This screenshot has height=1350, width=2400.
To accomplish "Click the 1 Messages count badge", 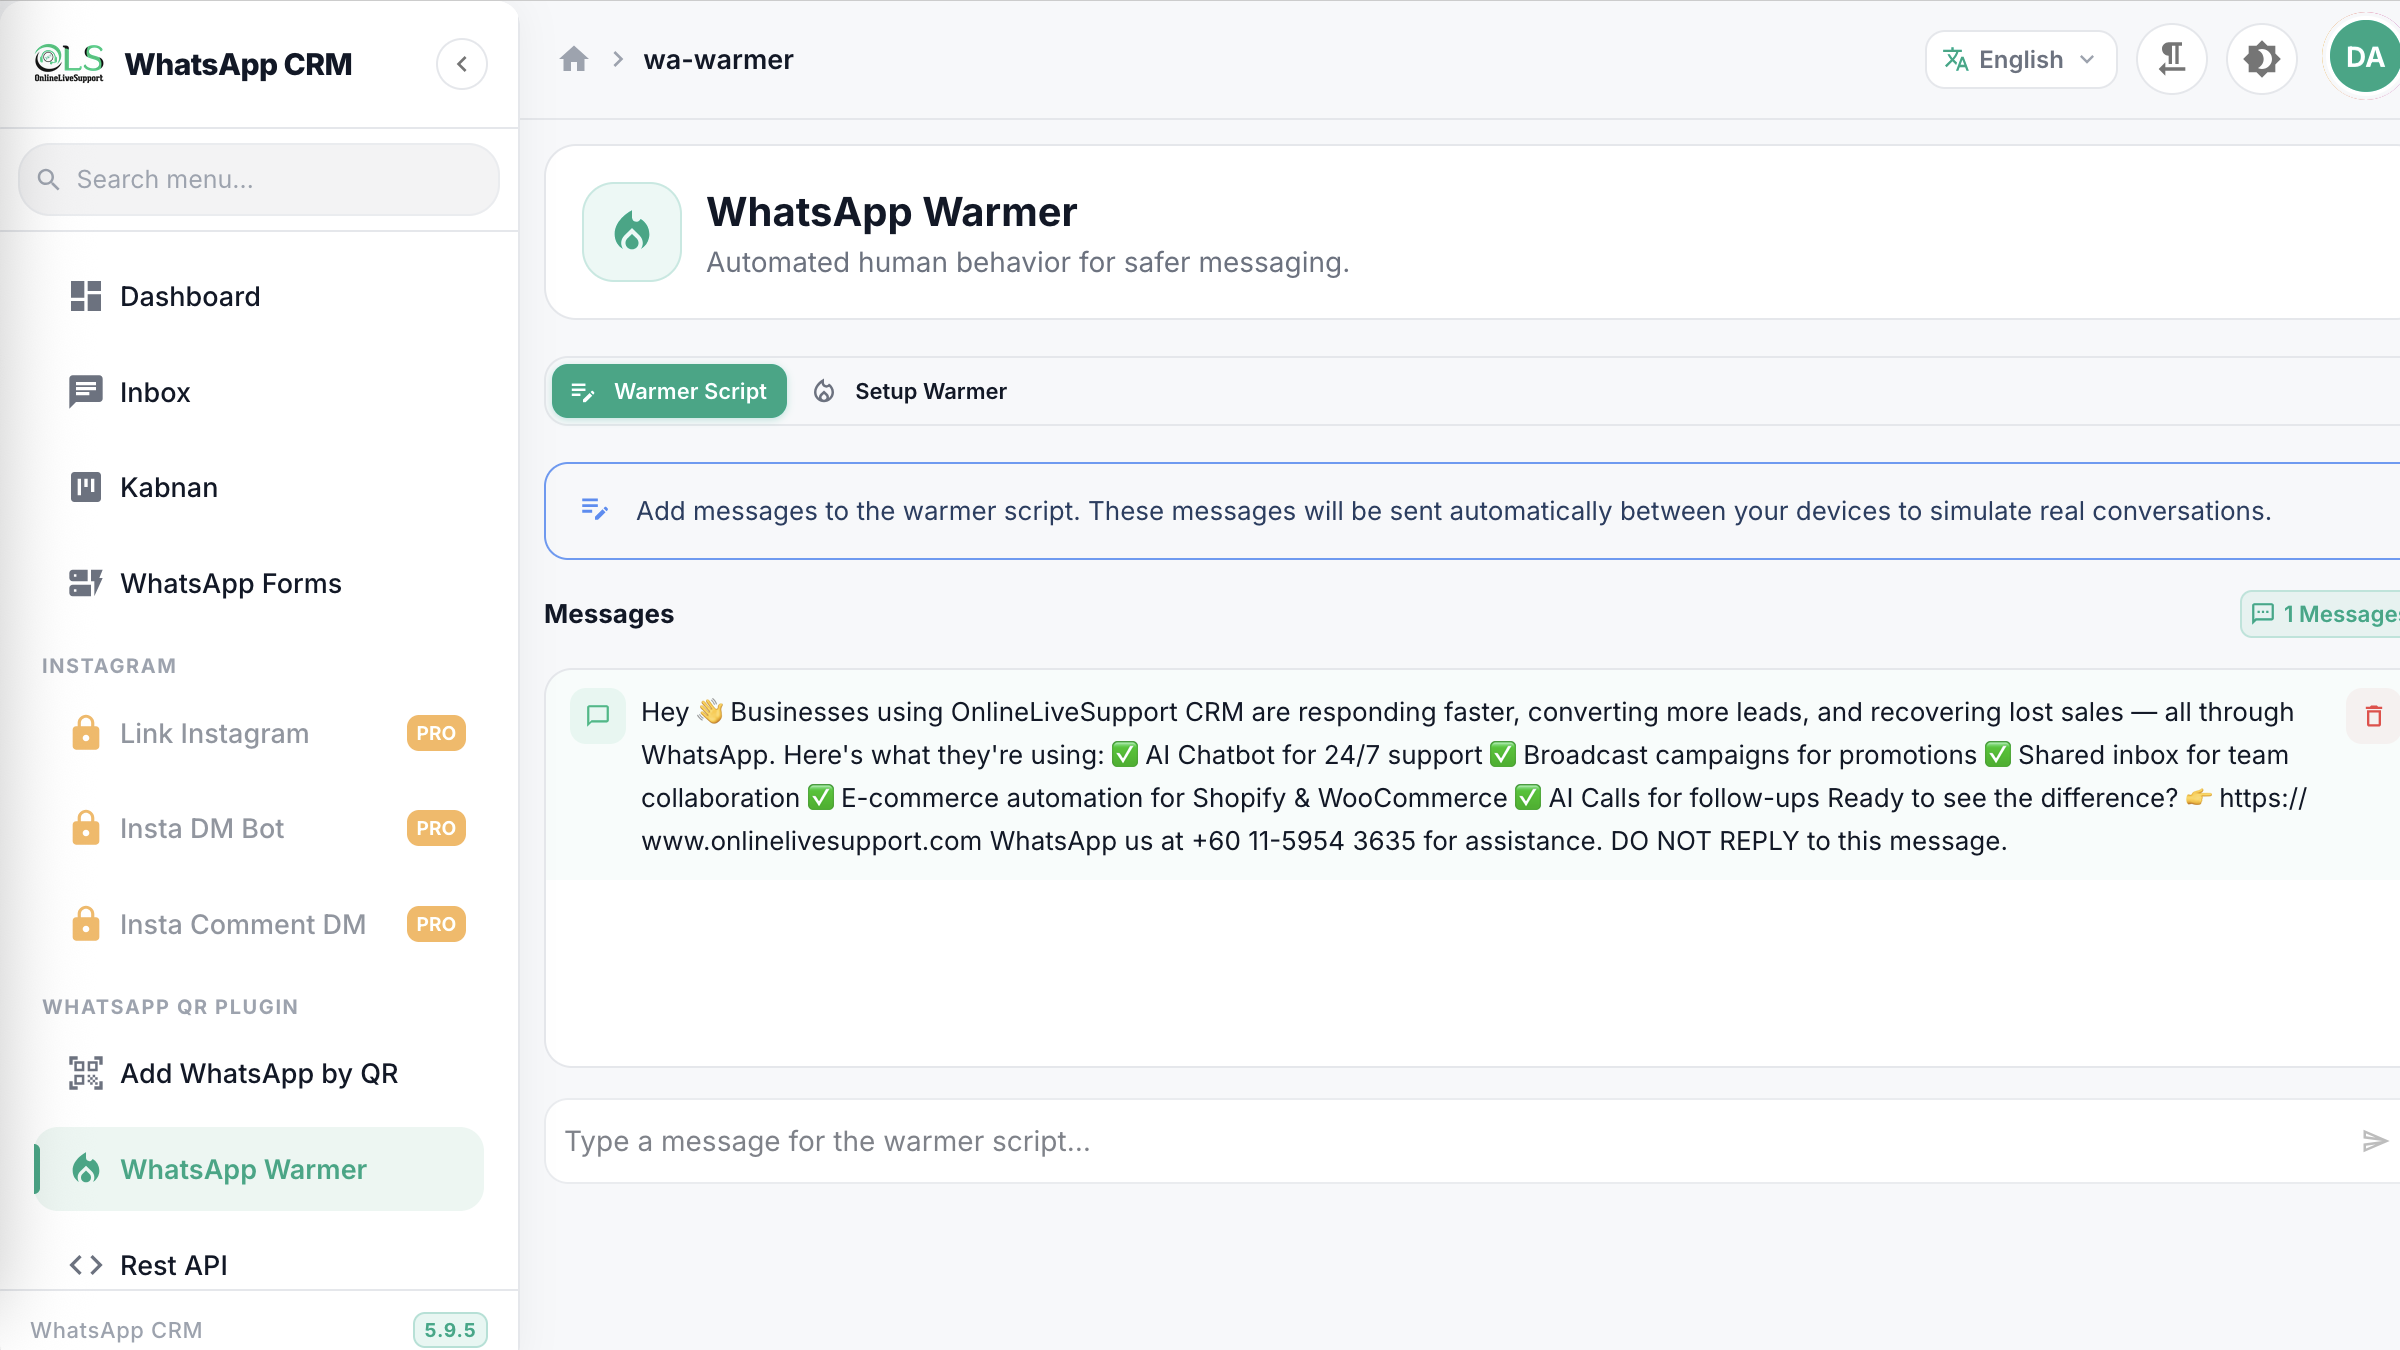I will coord(2322,614).
